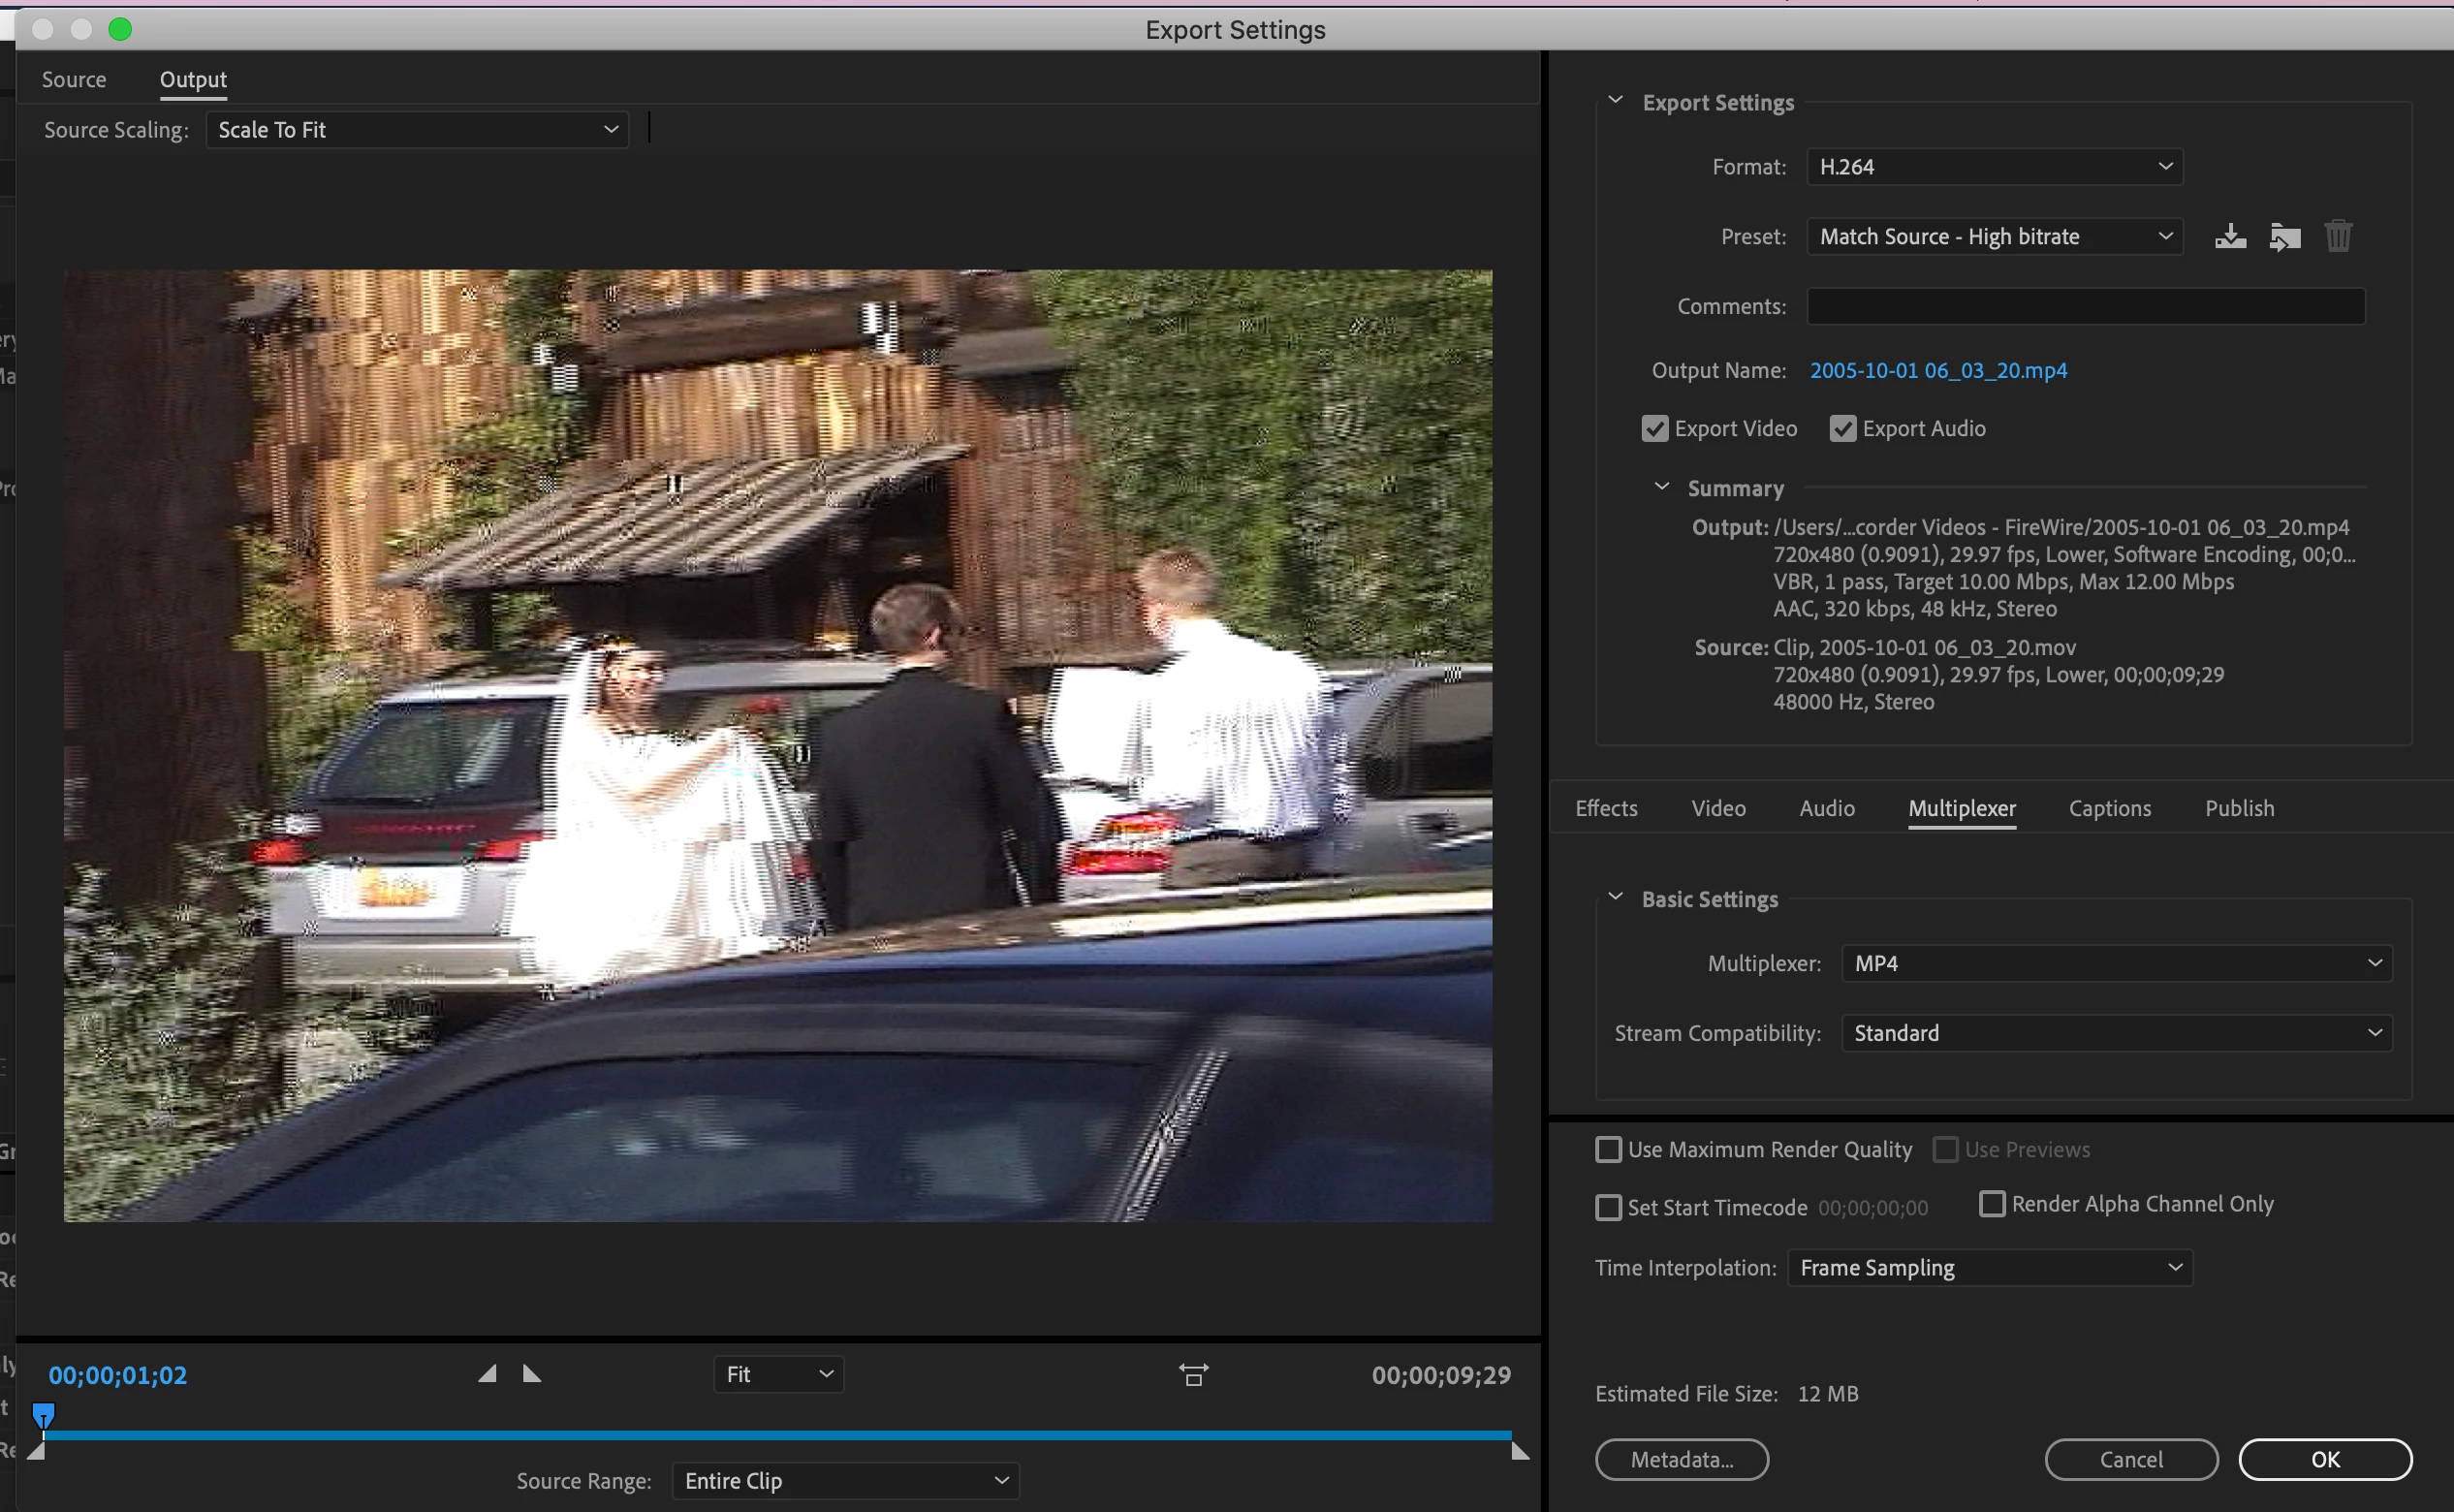Click the Save Preset icon
Image resolution: width=2454 pixels, height=1512 pixels.
[x=2230, y=237]
